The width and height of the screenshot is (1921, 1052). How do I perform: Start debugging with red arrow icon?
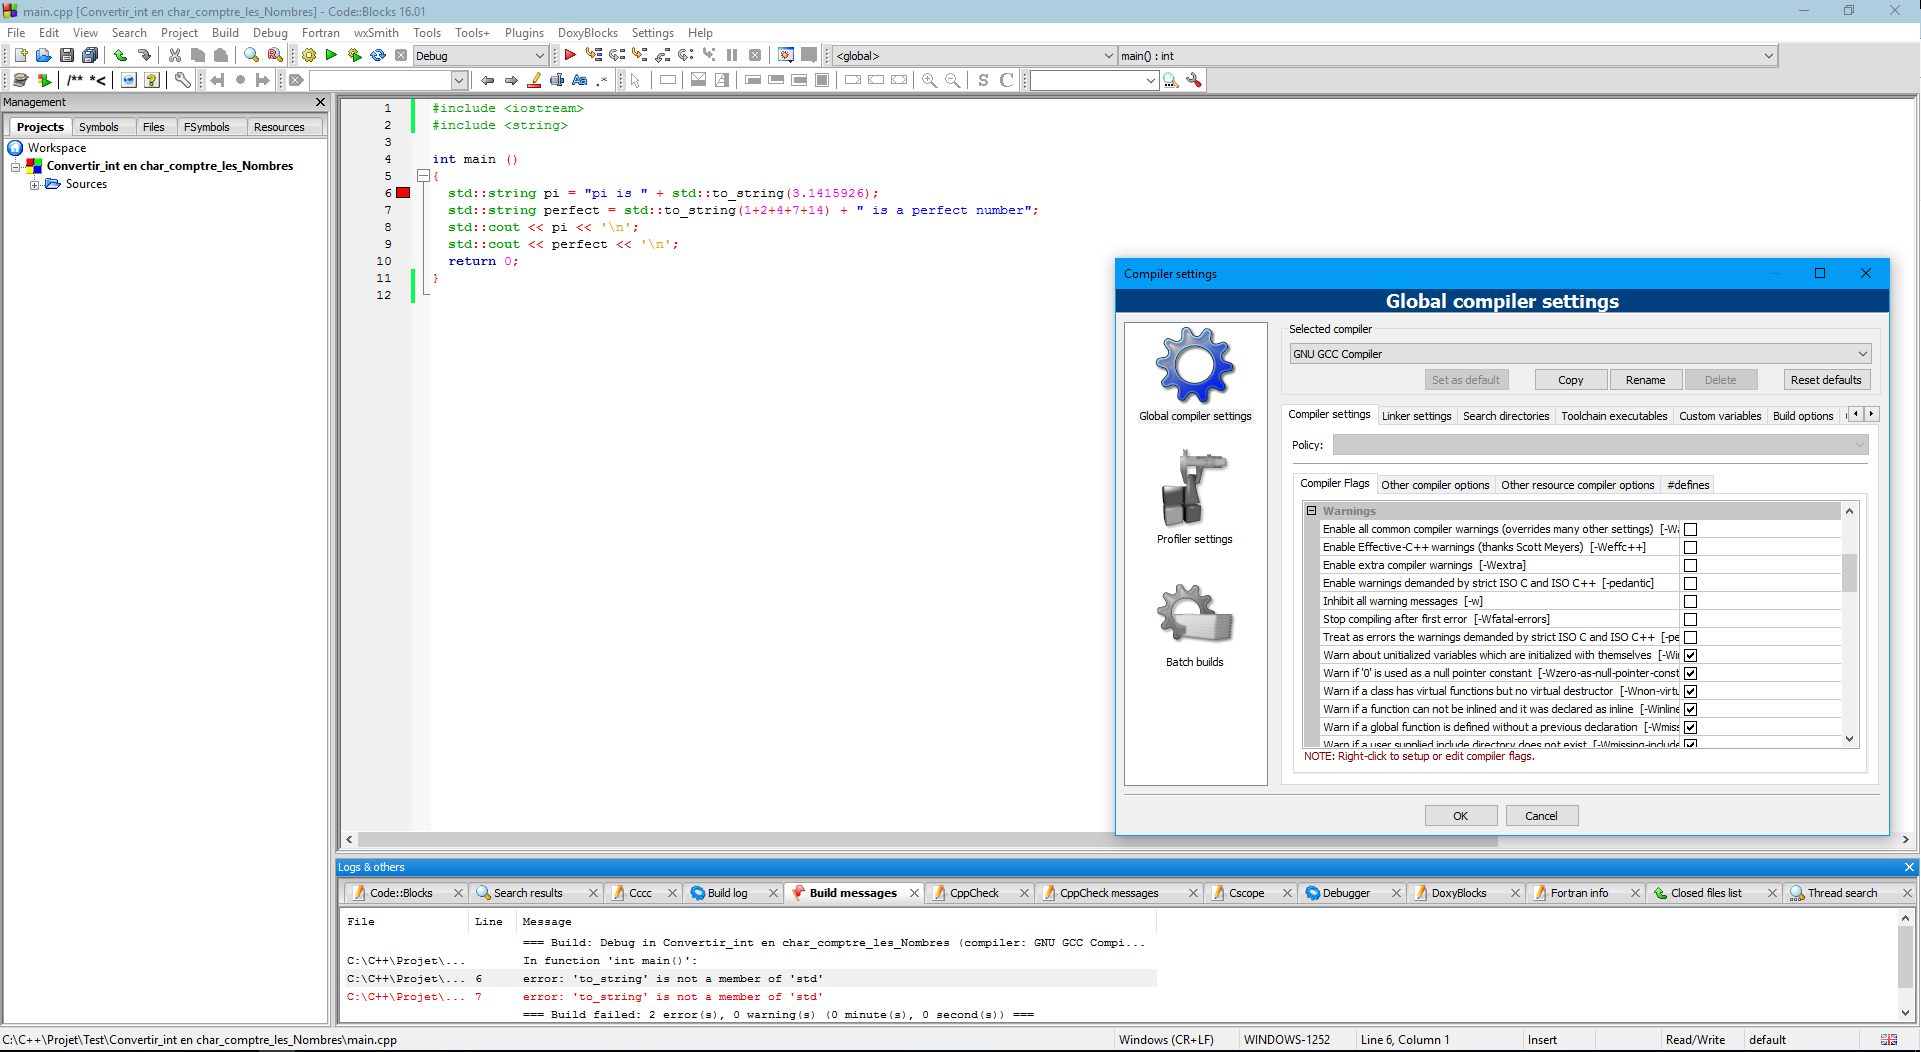point(570,56)
